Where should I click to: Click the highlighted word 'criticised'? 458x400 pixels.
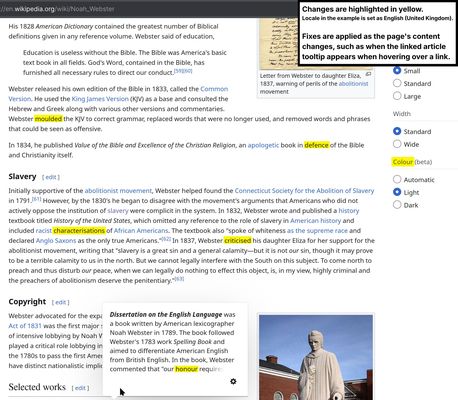tap(238, 241)
